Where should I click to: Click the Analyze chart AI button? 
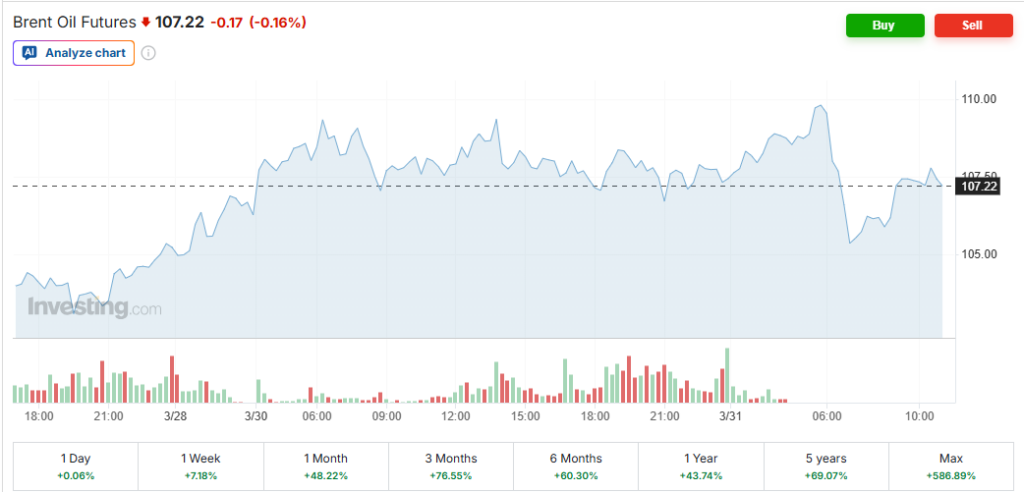tap(73, 53)
